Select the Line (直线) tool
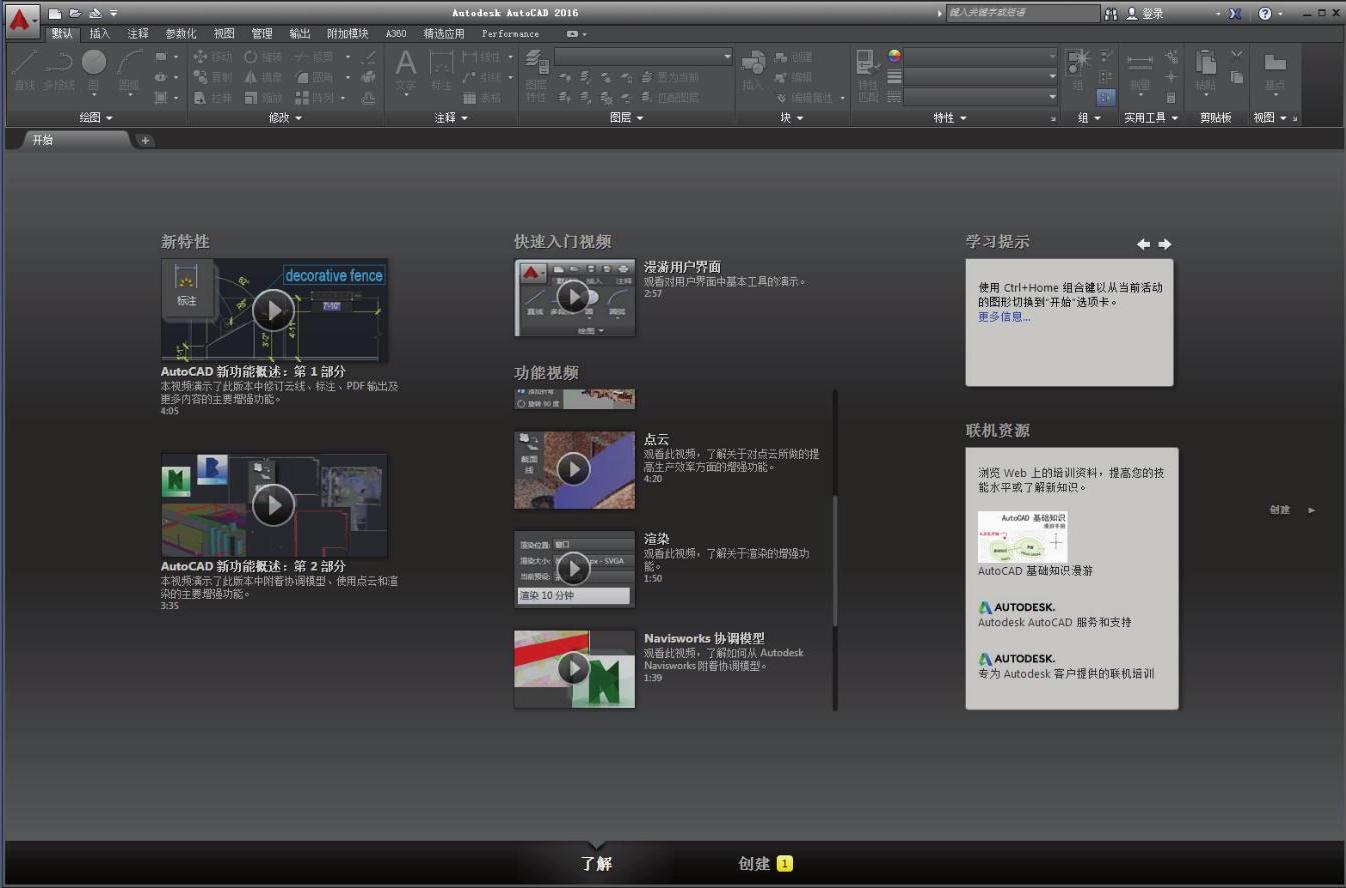The image size is (1346, 888). coord(24,71)
